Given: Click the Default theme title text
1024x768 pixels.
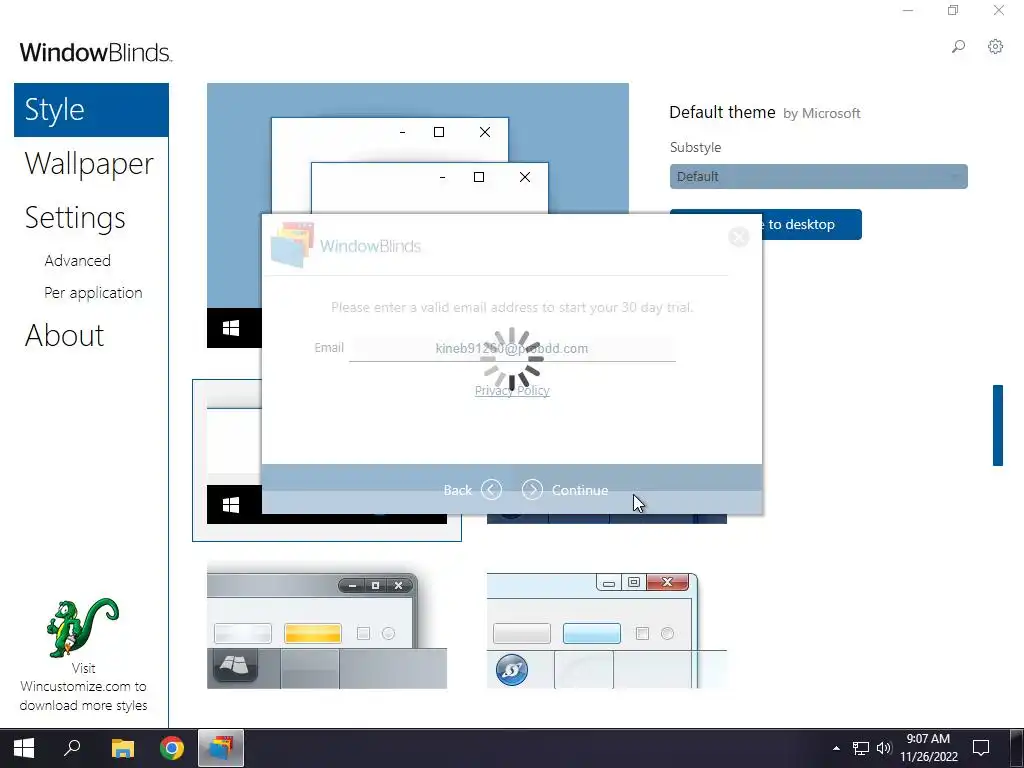Looking at the screenshot, I should (x=722, y=112).
